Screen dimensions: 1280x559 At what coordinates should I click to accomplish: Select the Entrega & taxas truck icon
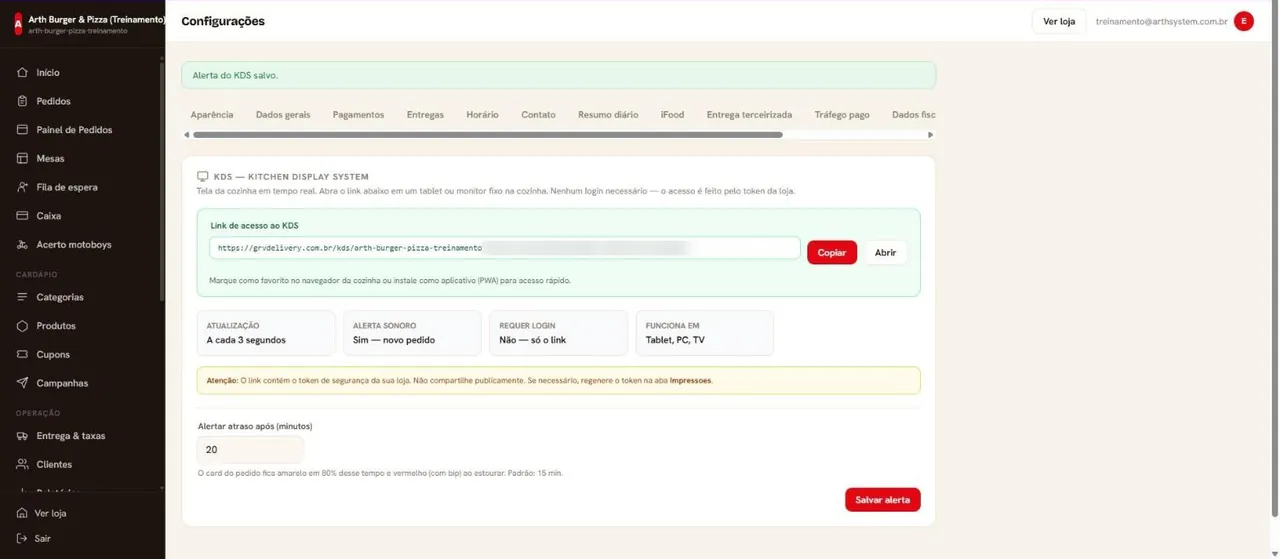[x=22, y=436]
